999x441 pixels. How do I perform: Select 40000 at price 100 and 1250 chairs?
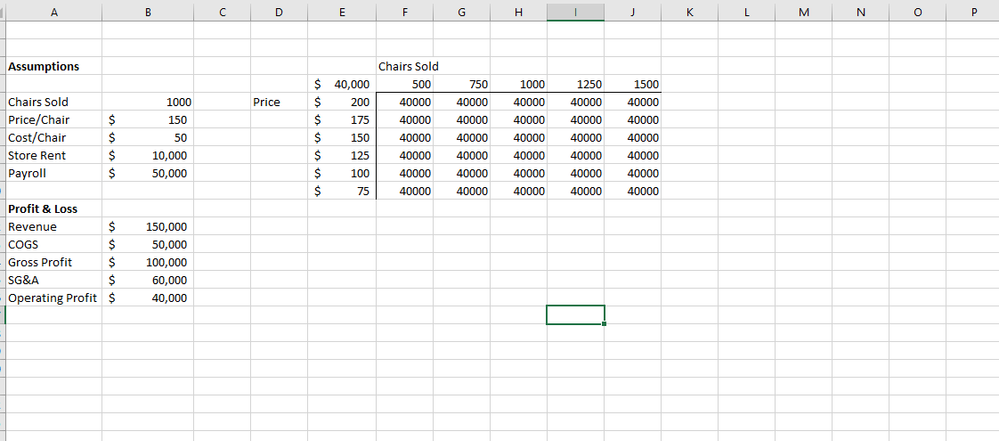tap(575, 173)
